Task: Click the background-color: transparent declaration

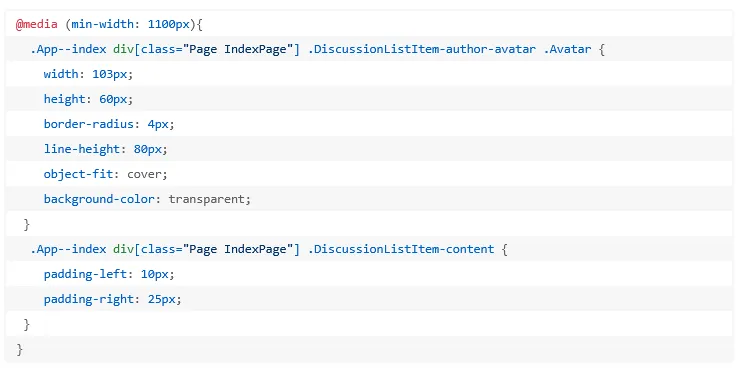Action: coord(147,199)
